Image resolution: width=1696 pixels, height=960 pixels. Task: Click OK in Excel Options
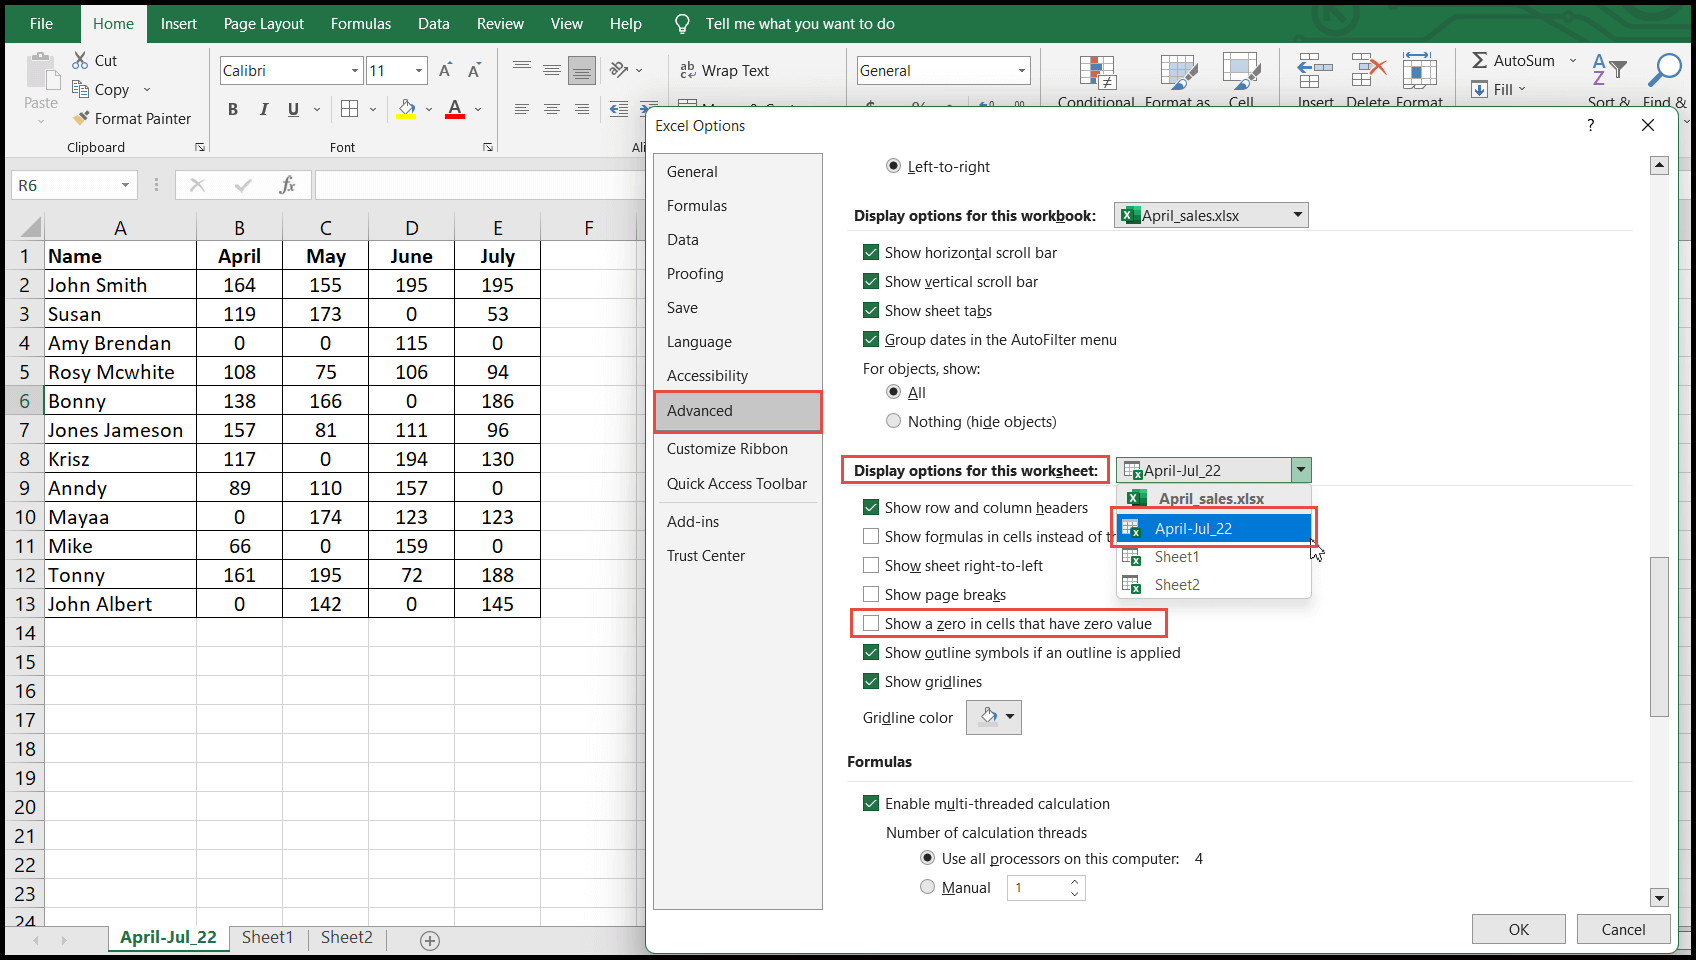pyautogui.click(x=1519, y=929)
